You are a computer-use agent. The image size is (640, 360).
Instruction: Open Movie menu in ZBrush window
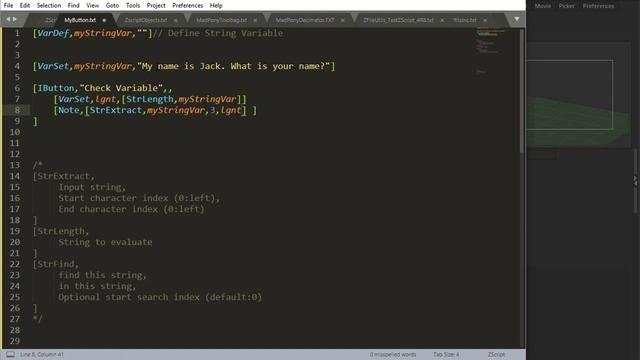(x=542, y=6)
